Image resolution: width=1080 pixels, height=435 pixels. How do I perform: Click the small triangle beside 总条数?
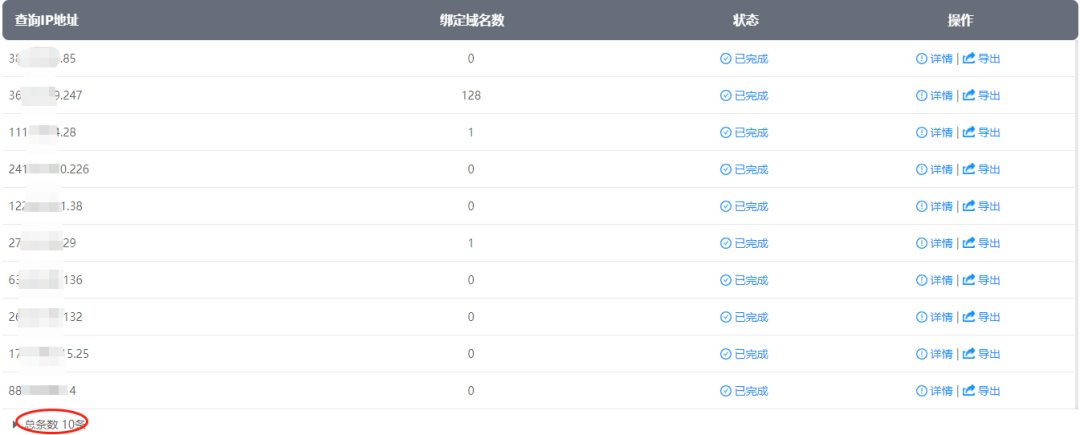click(x=16, y=424)
